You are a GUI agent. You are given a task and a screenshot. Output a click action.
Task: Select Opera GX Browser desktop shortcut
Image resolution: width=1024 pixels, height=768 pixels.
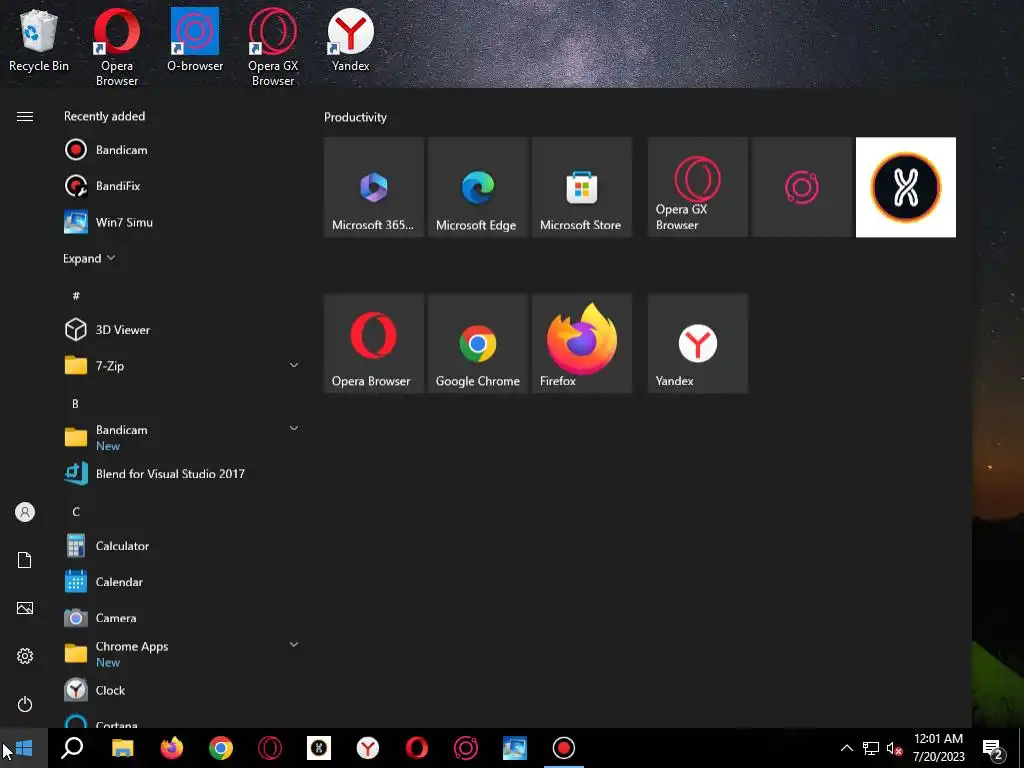click(x=273, y=48)
